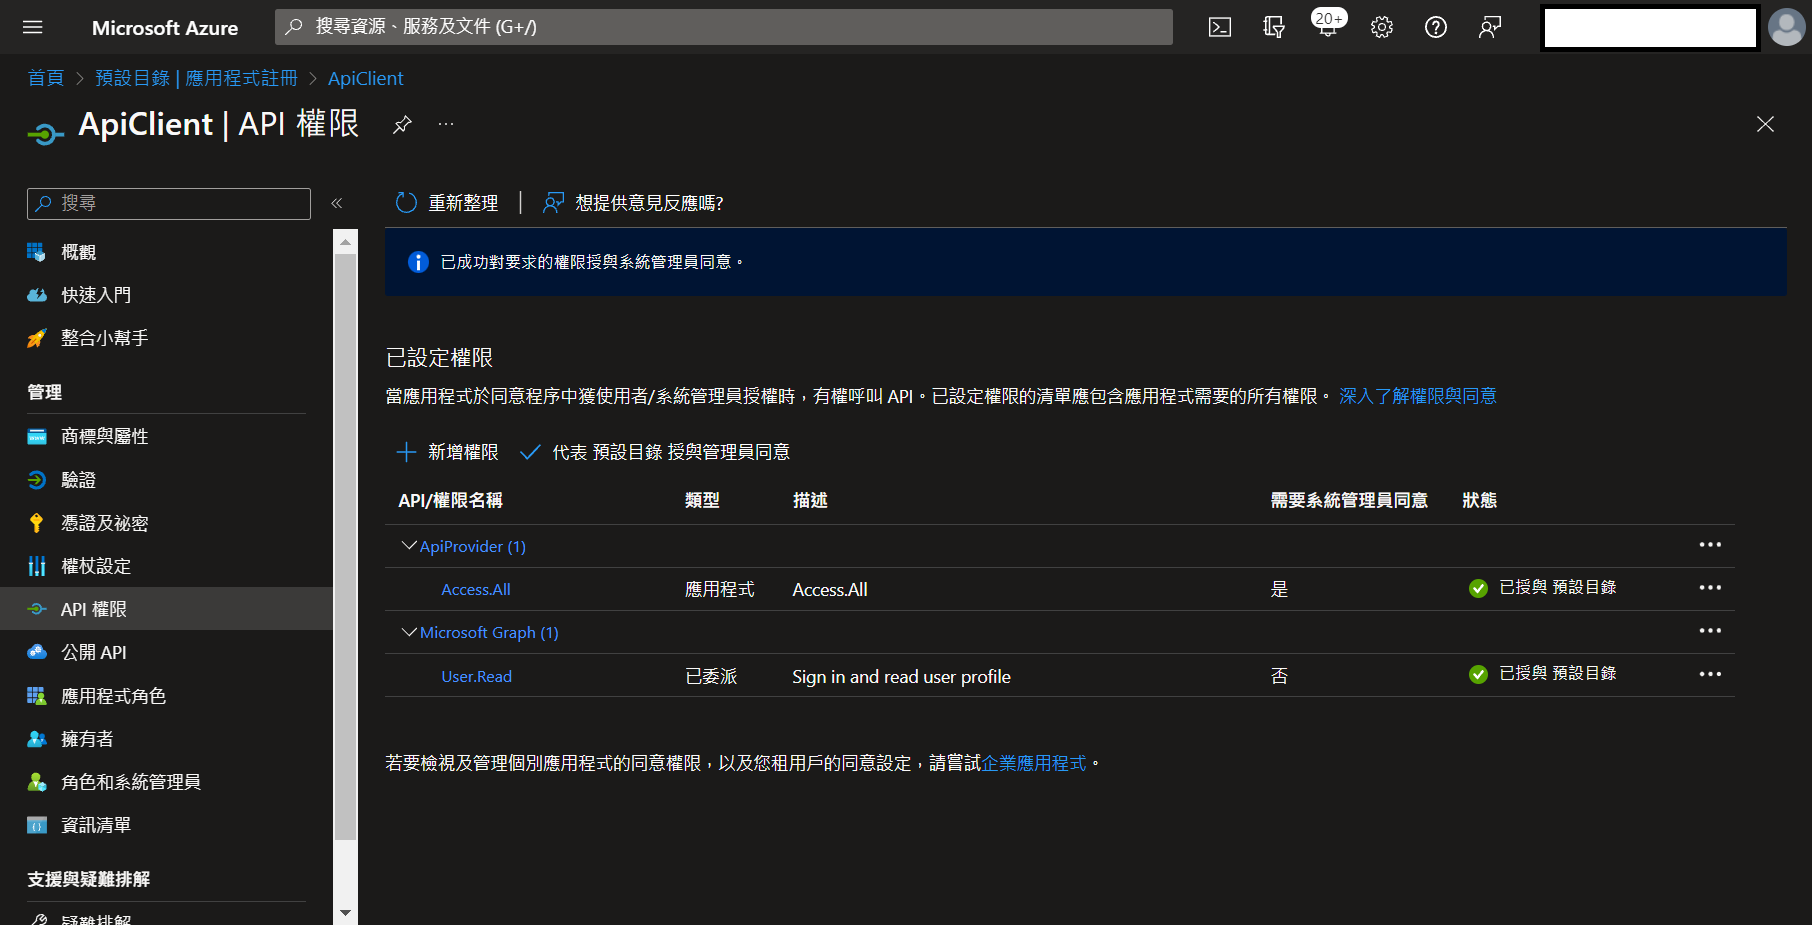Click the 狀態 column header
The image size is (1812, 928).
(x=1479, y=500)
